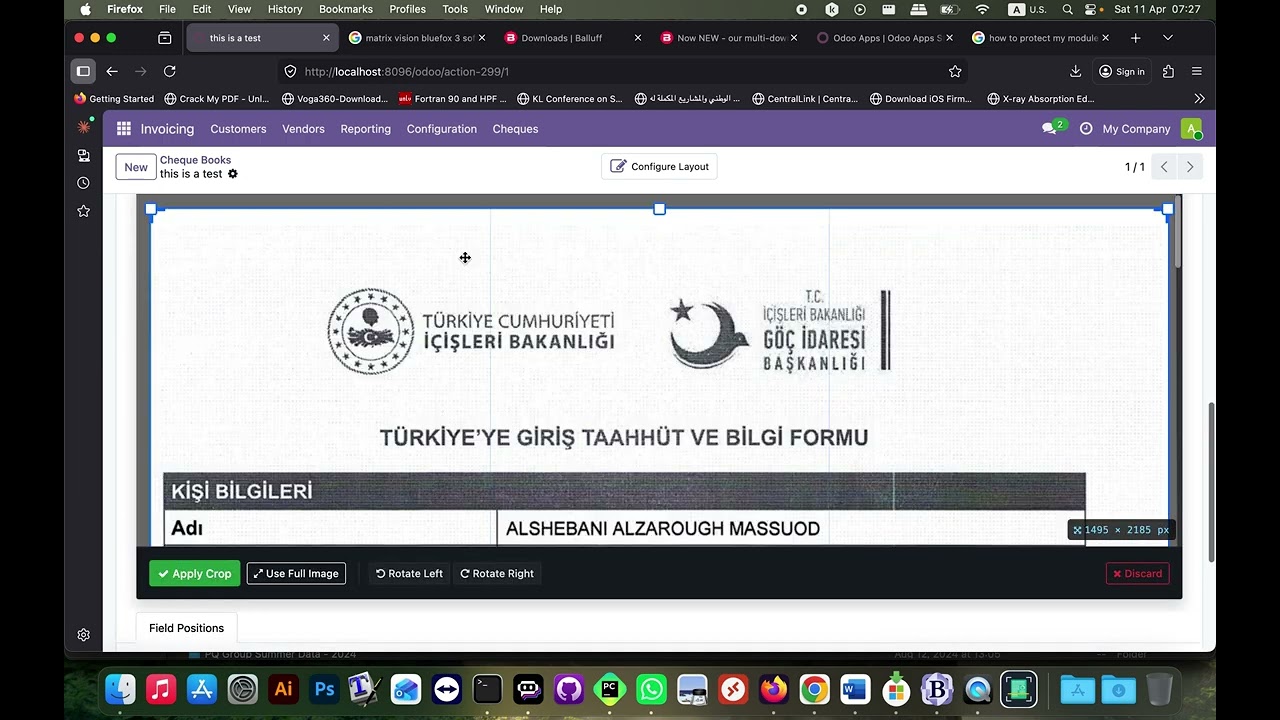1280x720 pixels.
Task: Open the Firefox sidebar synced tabs icon
Action: 84,156
